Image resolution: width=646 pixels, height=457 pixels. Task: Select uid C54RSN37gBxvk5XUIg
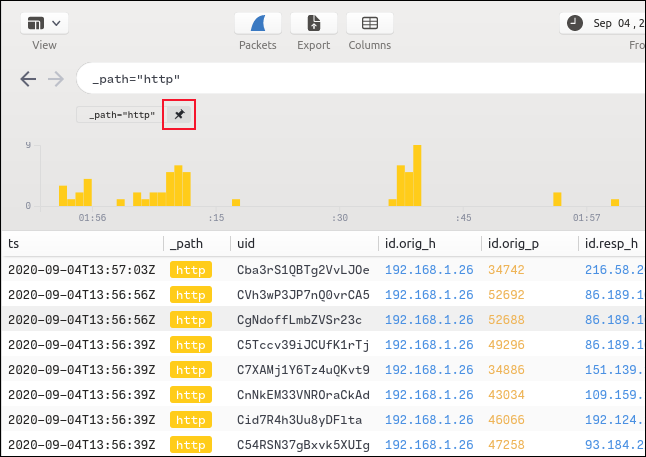pos(303,445)
